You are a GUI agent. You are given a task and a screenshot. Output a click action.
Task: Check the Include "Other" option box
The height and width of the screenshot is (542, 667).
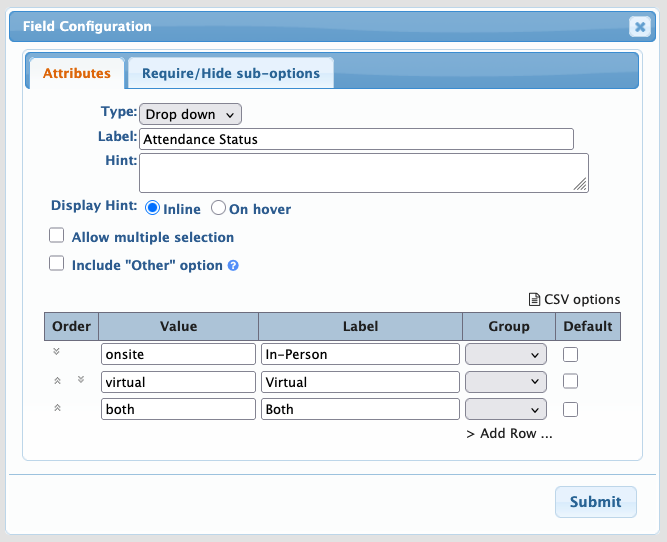(x=57, y=265)
